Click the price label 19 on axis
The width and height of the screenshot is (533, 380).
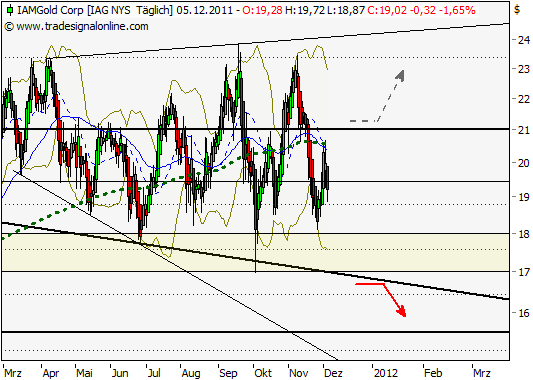(523, 197)
